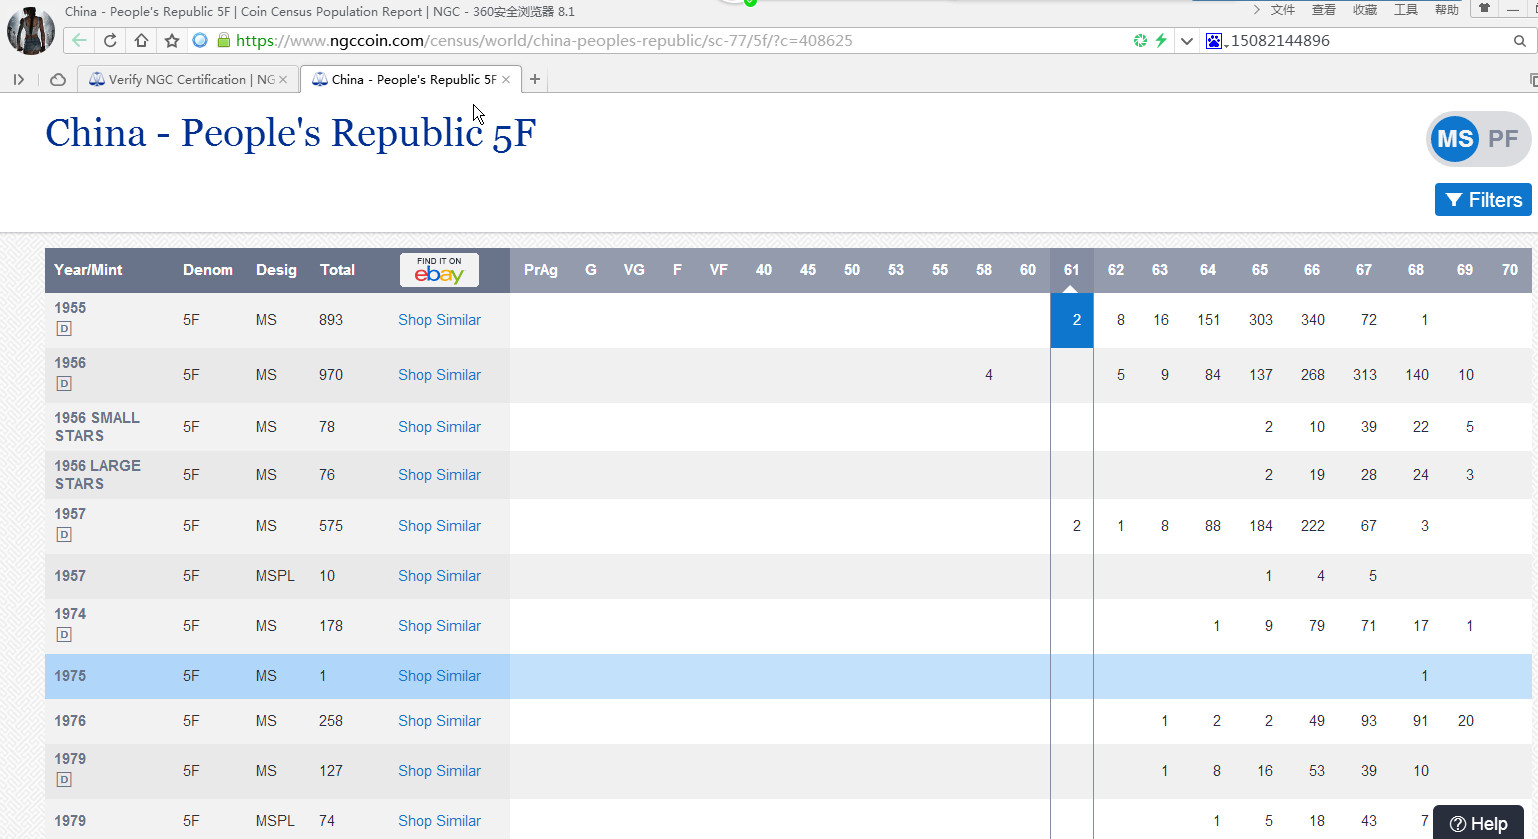The image size is (1538, 839).
Task: Click the green lightning speed mode icon
Action: [x=1161, y=41]
